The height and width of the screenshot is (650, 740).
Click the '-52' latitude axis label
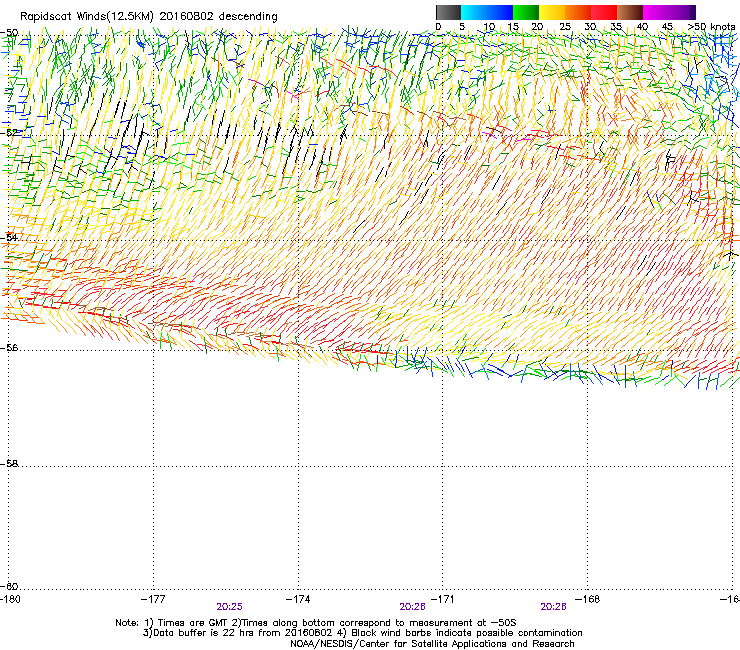click(10, 133)
